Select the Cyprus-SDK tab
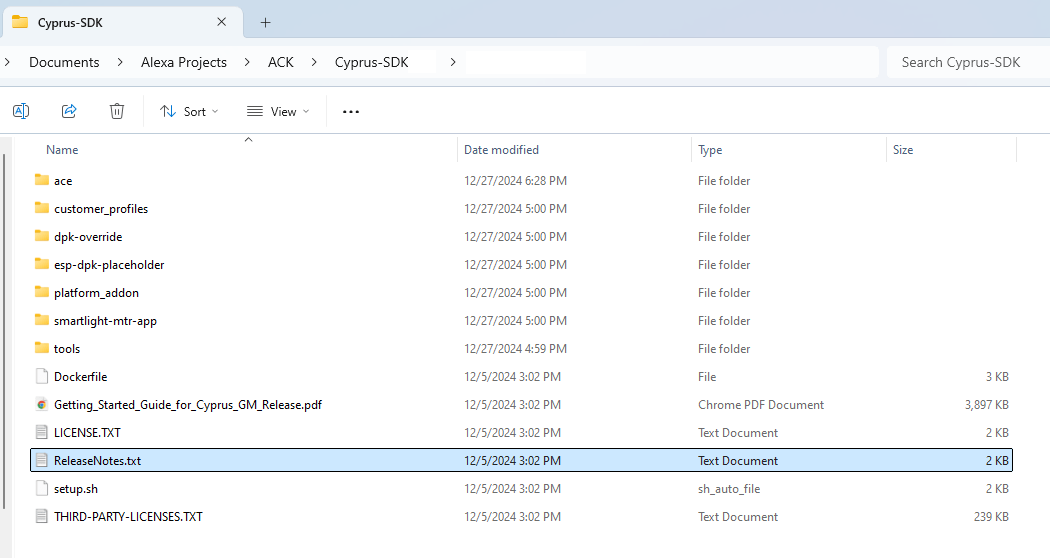 click(x=121, y=23)
